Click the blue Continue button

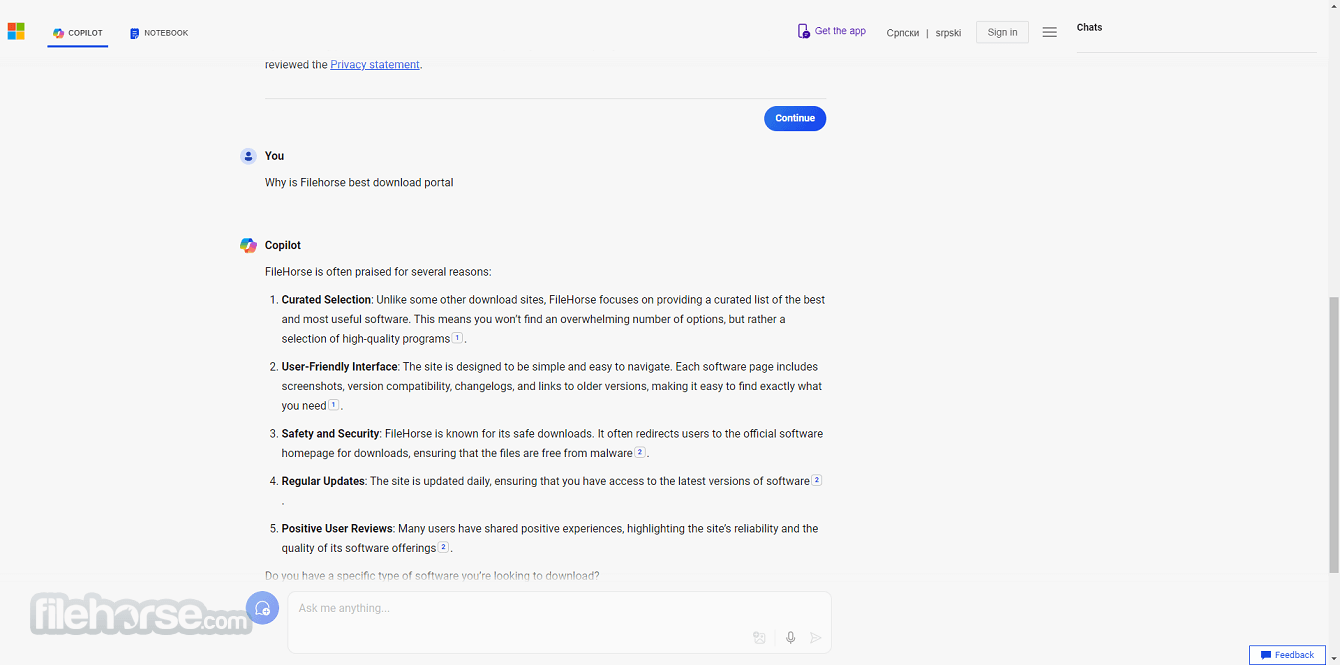click(795, 118)
